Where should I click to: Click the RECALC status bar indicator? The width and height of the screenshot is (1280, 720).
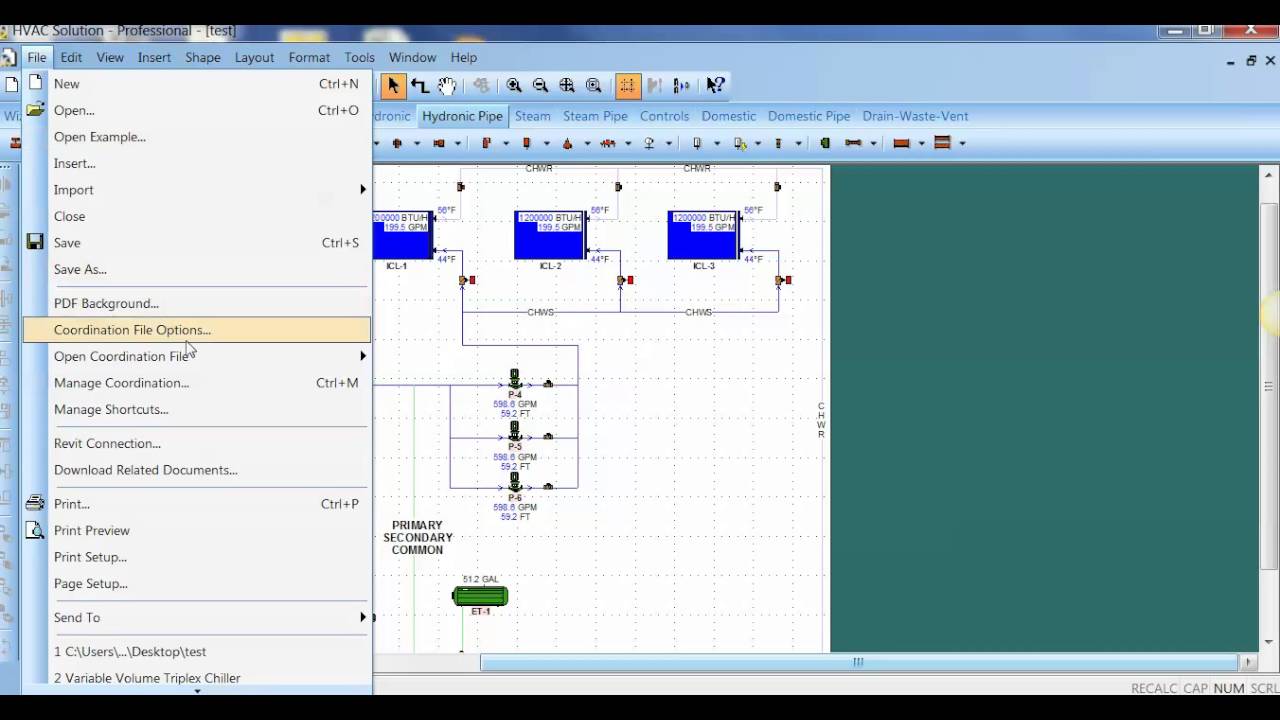1154,688
